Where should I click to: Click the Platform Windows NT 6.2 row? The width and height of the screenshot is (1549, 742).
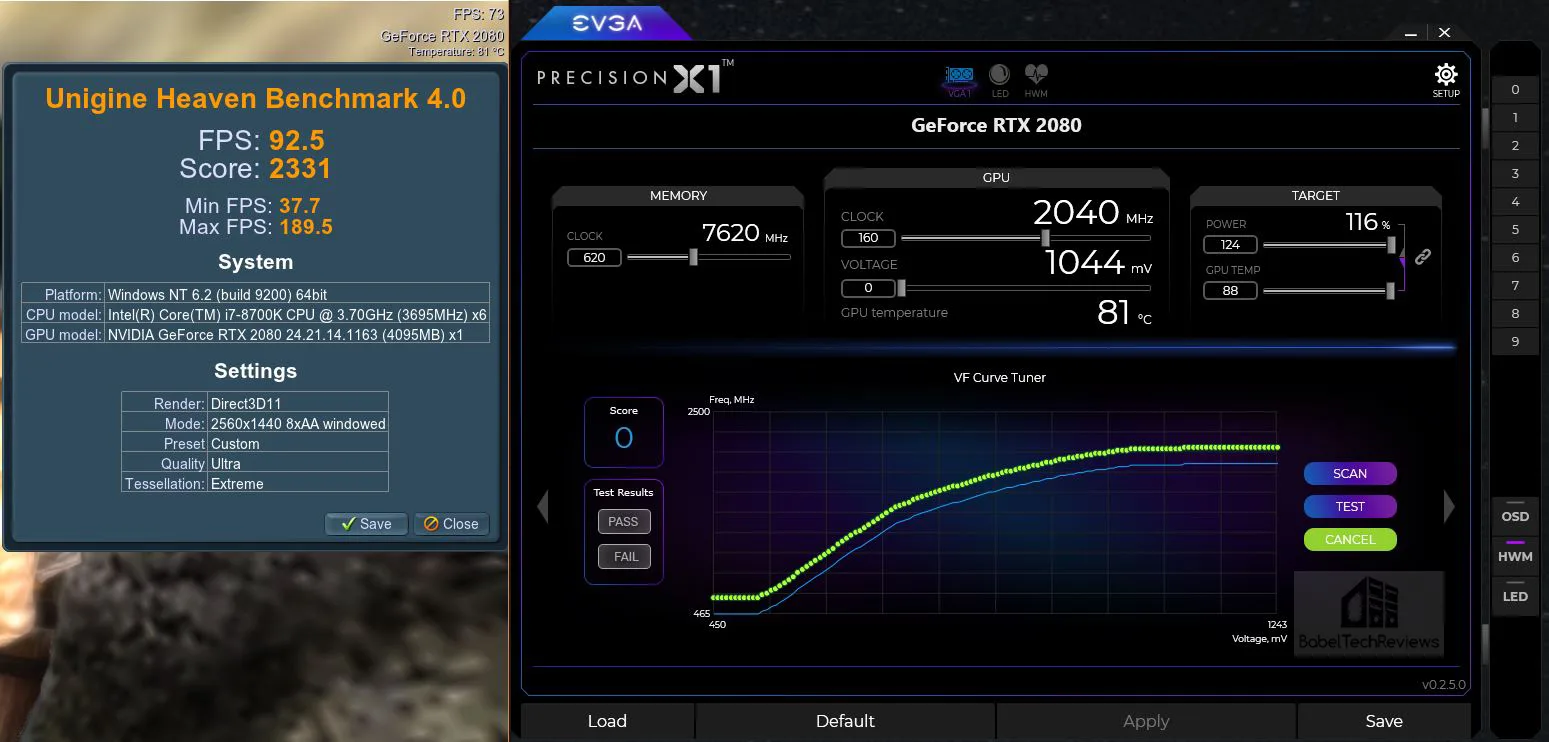point(256,294)
